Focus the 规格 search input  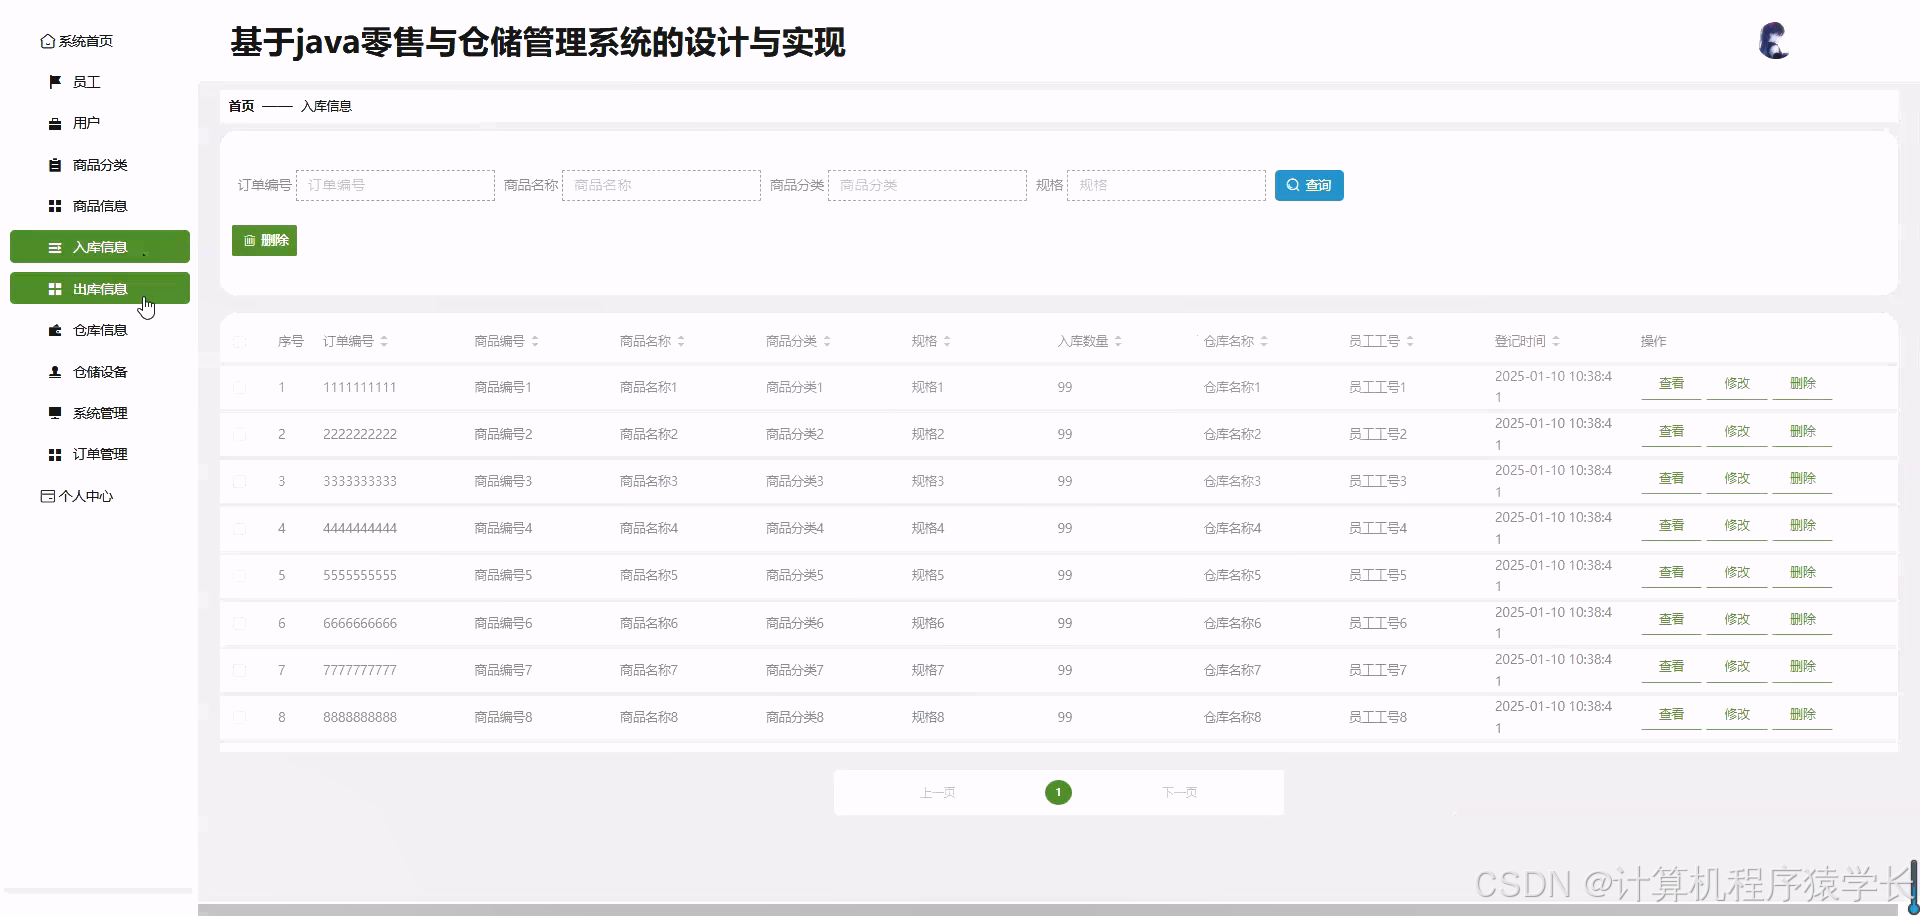(1166, 185)
